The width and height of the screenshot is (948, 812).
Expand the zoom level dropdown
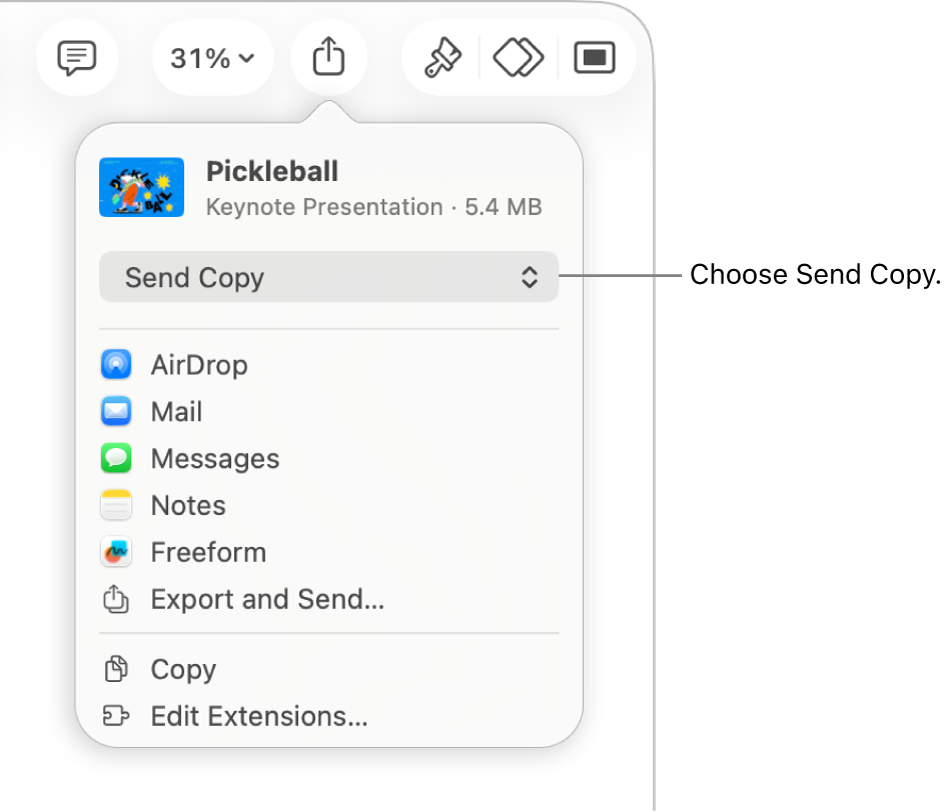tap(212, 57)
